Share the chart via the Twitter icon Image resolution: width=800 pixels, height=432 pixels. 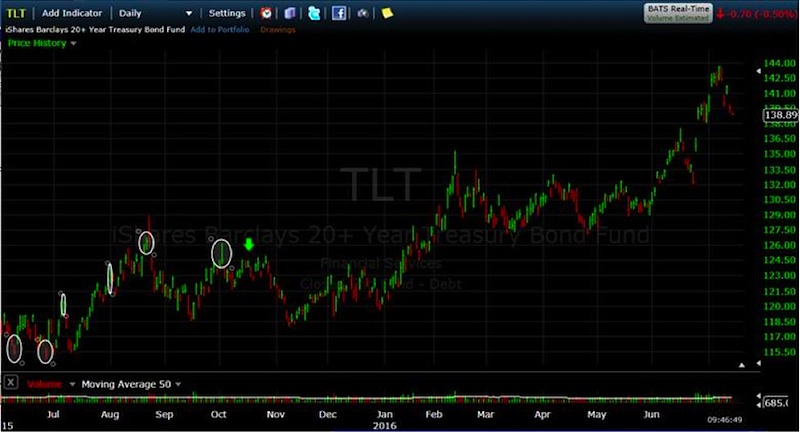pyautogui.click(x=314, y=13)
